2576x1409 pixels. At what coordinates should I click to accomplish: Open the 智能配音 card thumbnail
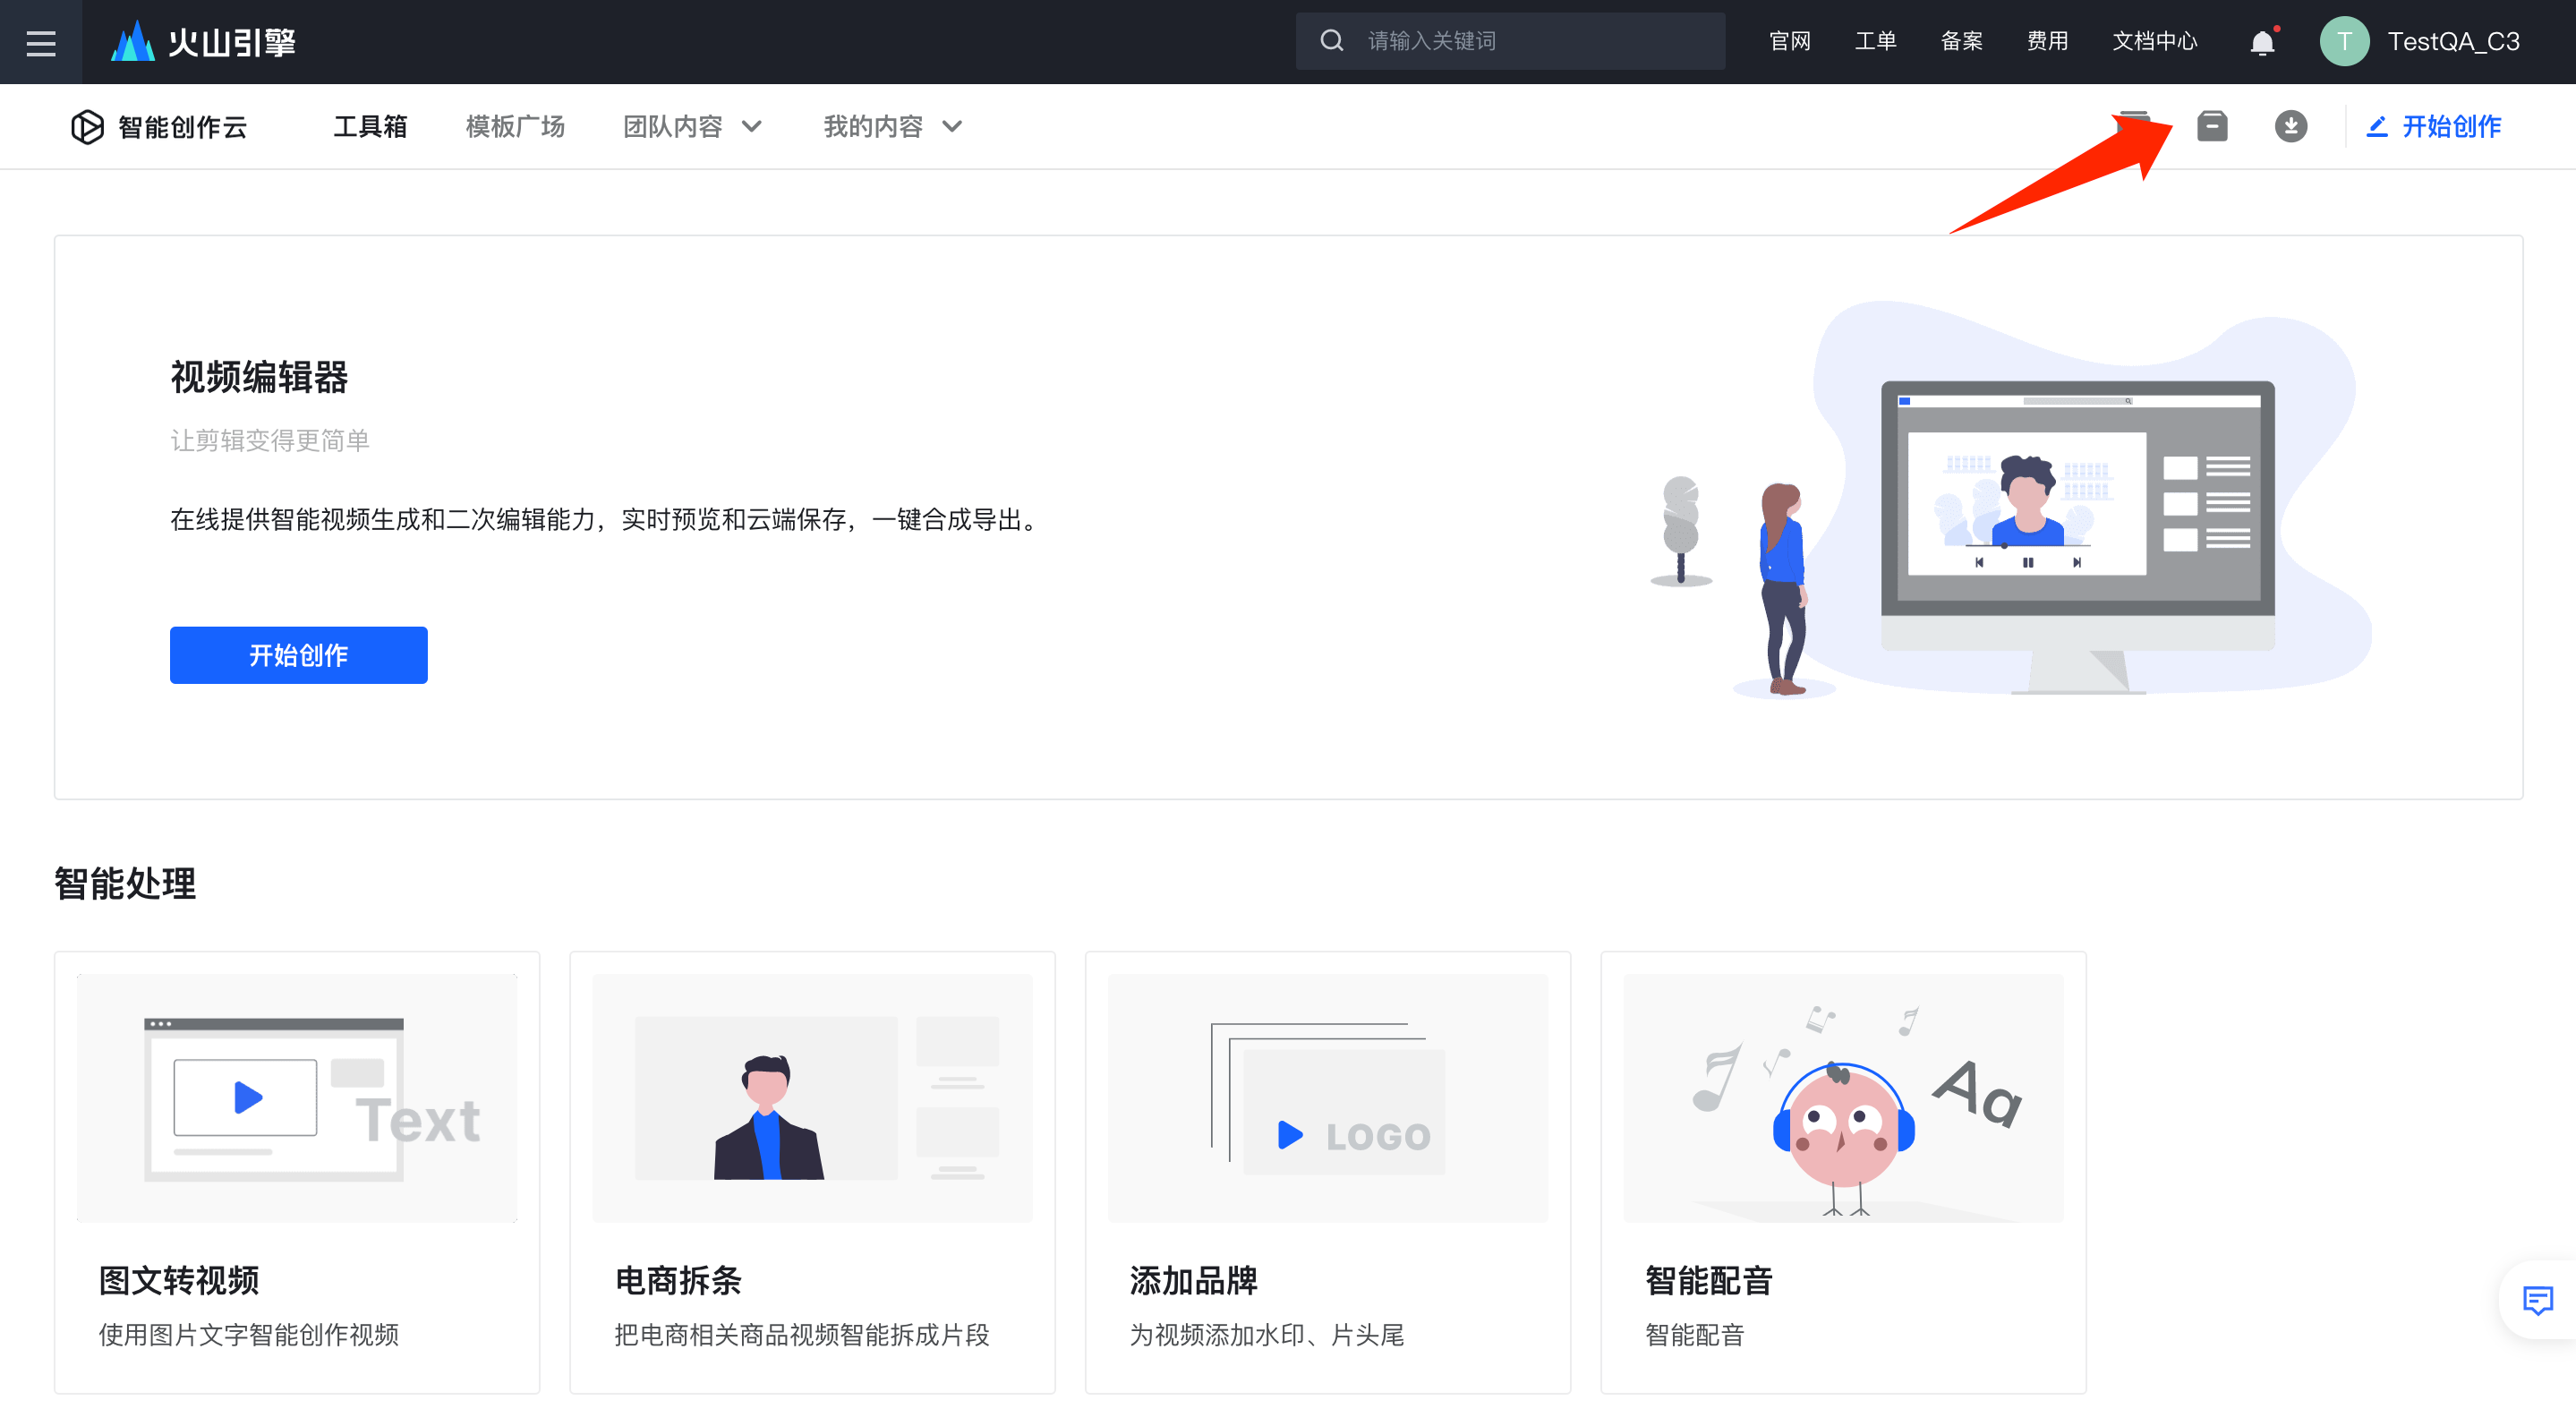click(1843, 1098)
